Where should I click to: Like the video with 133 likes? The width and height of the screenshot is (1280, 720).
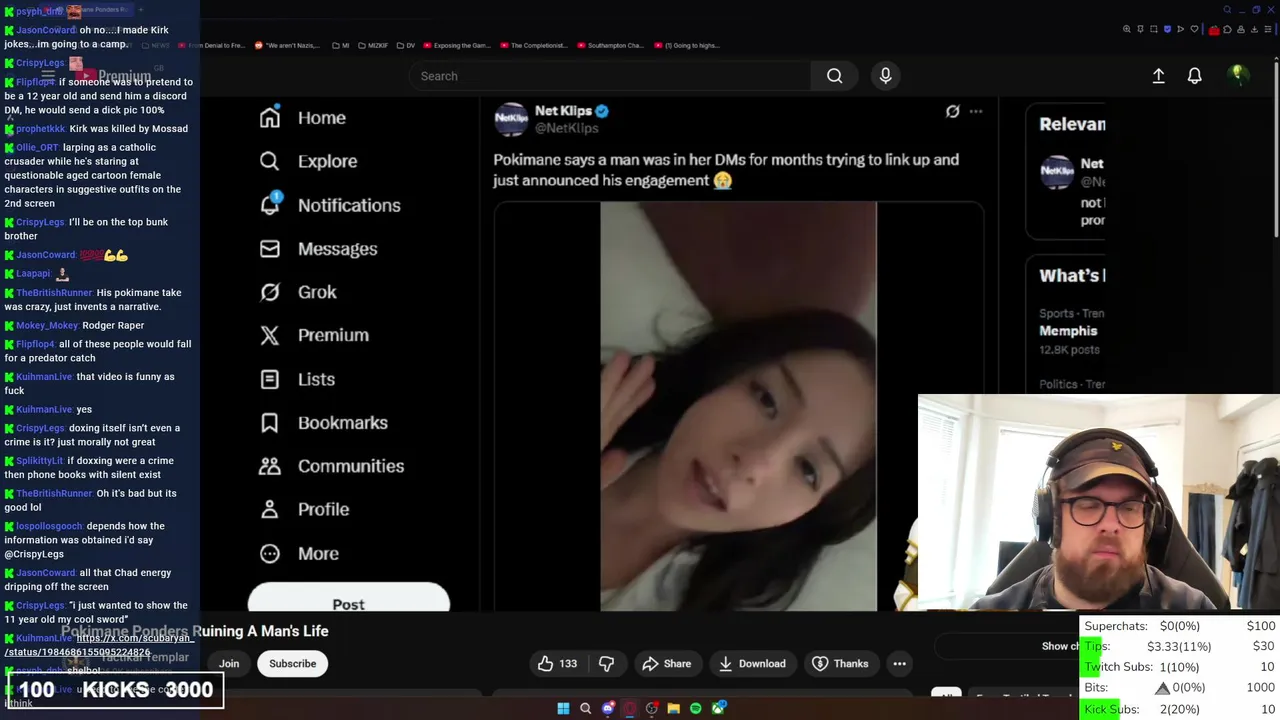pos(557,663)
